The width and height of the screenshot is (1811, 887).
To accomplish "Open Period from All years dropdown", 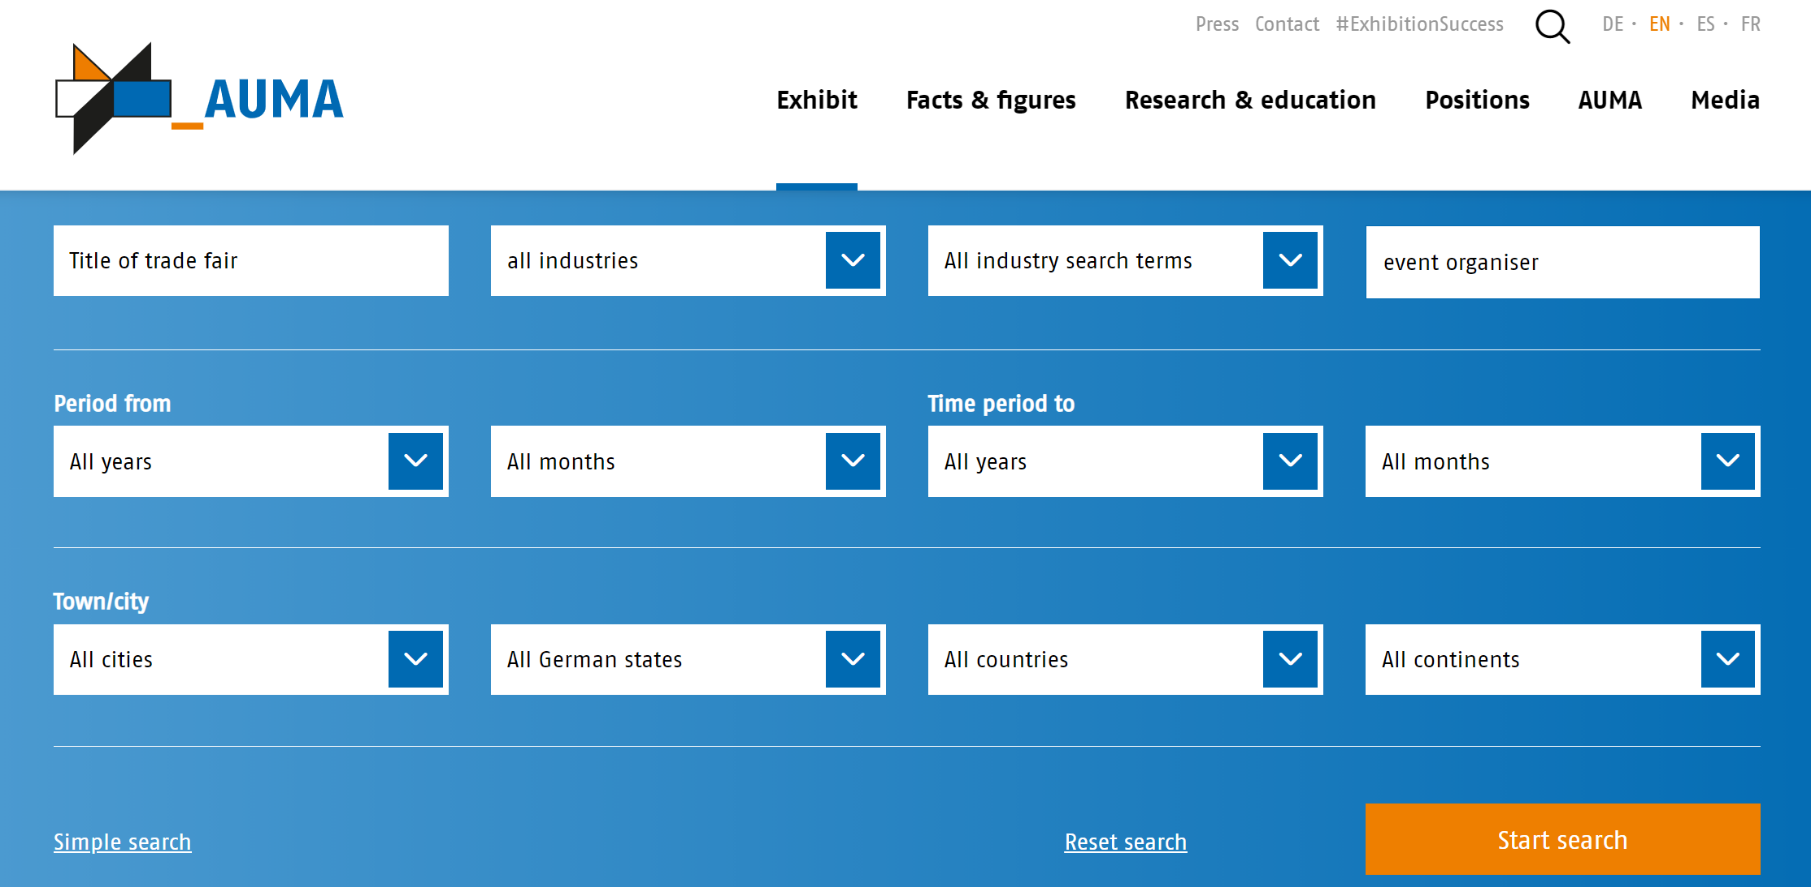I will point(251,461).
